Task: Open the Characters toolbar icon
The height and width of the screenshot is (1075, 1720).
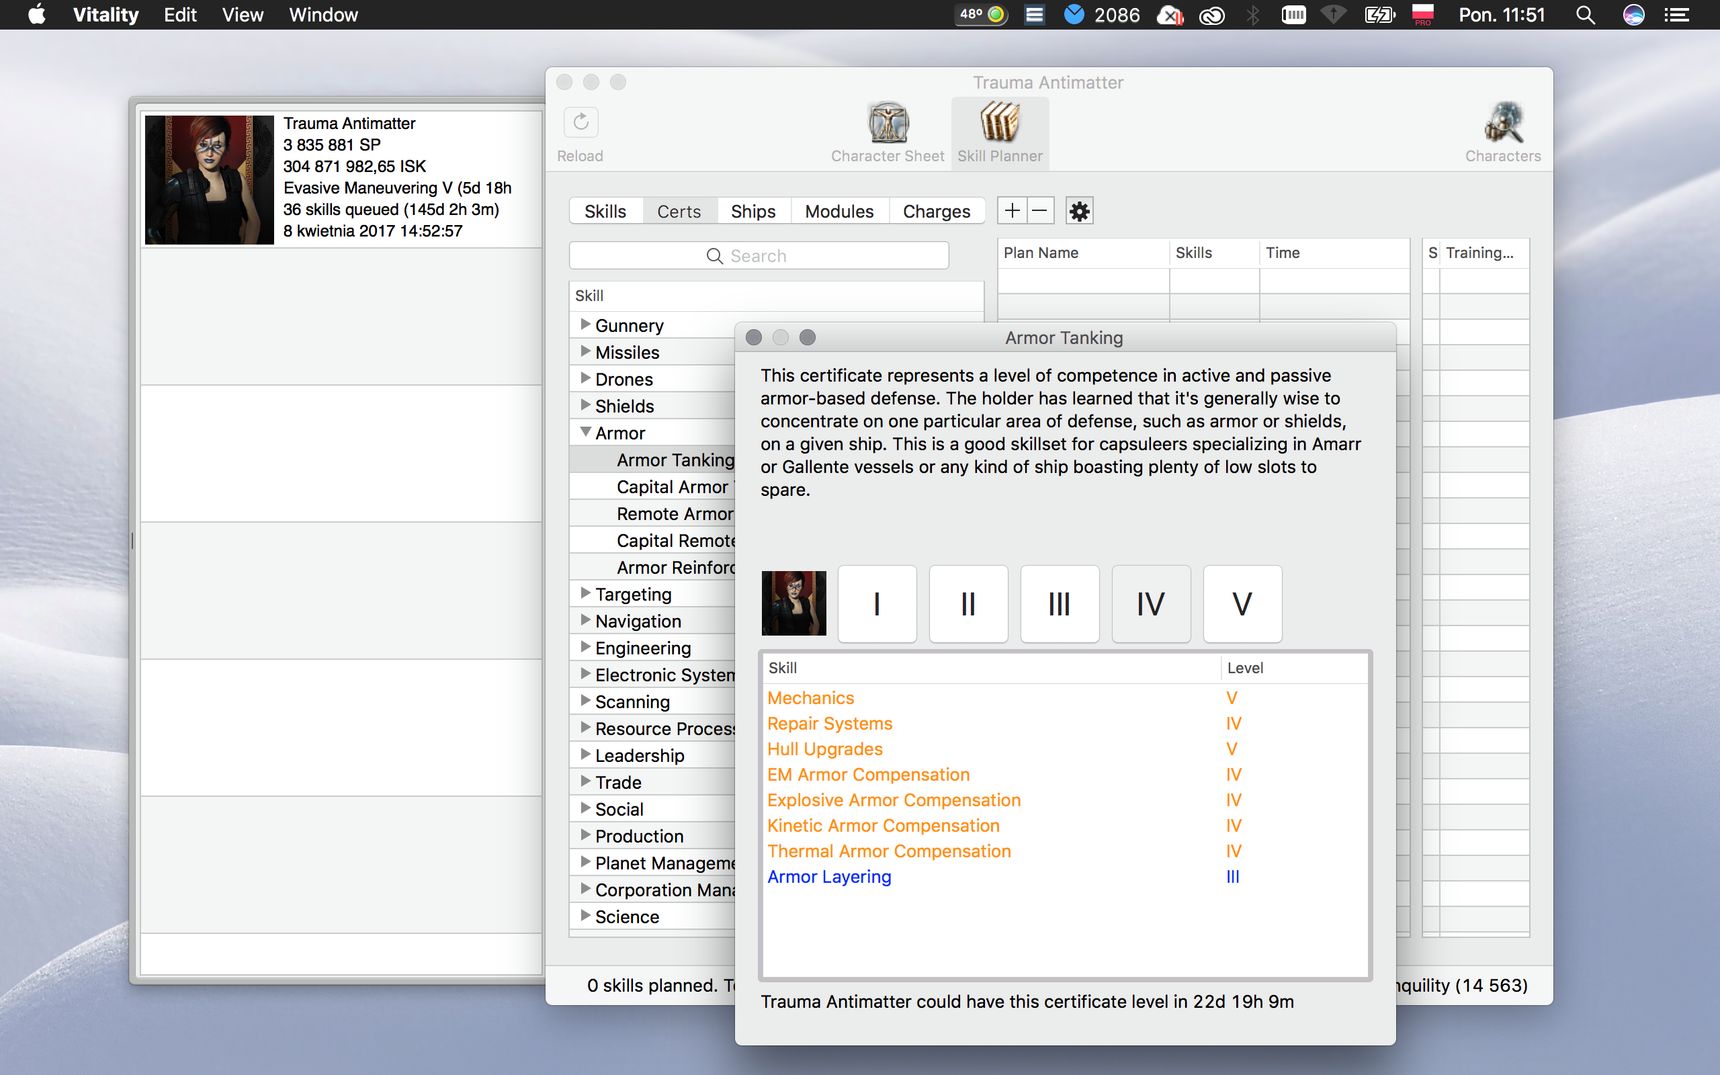Action: 1503,133
